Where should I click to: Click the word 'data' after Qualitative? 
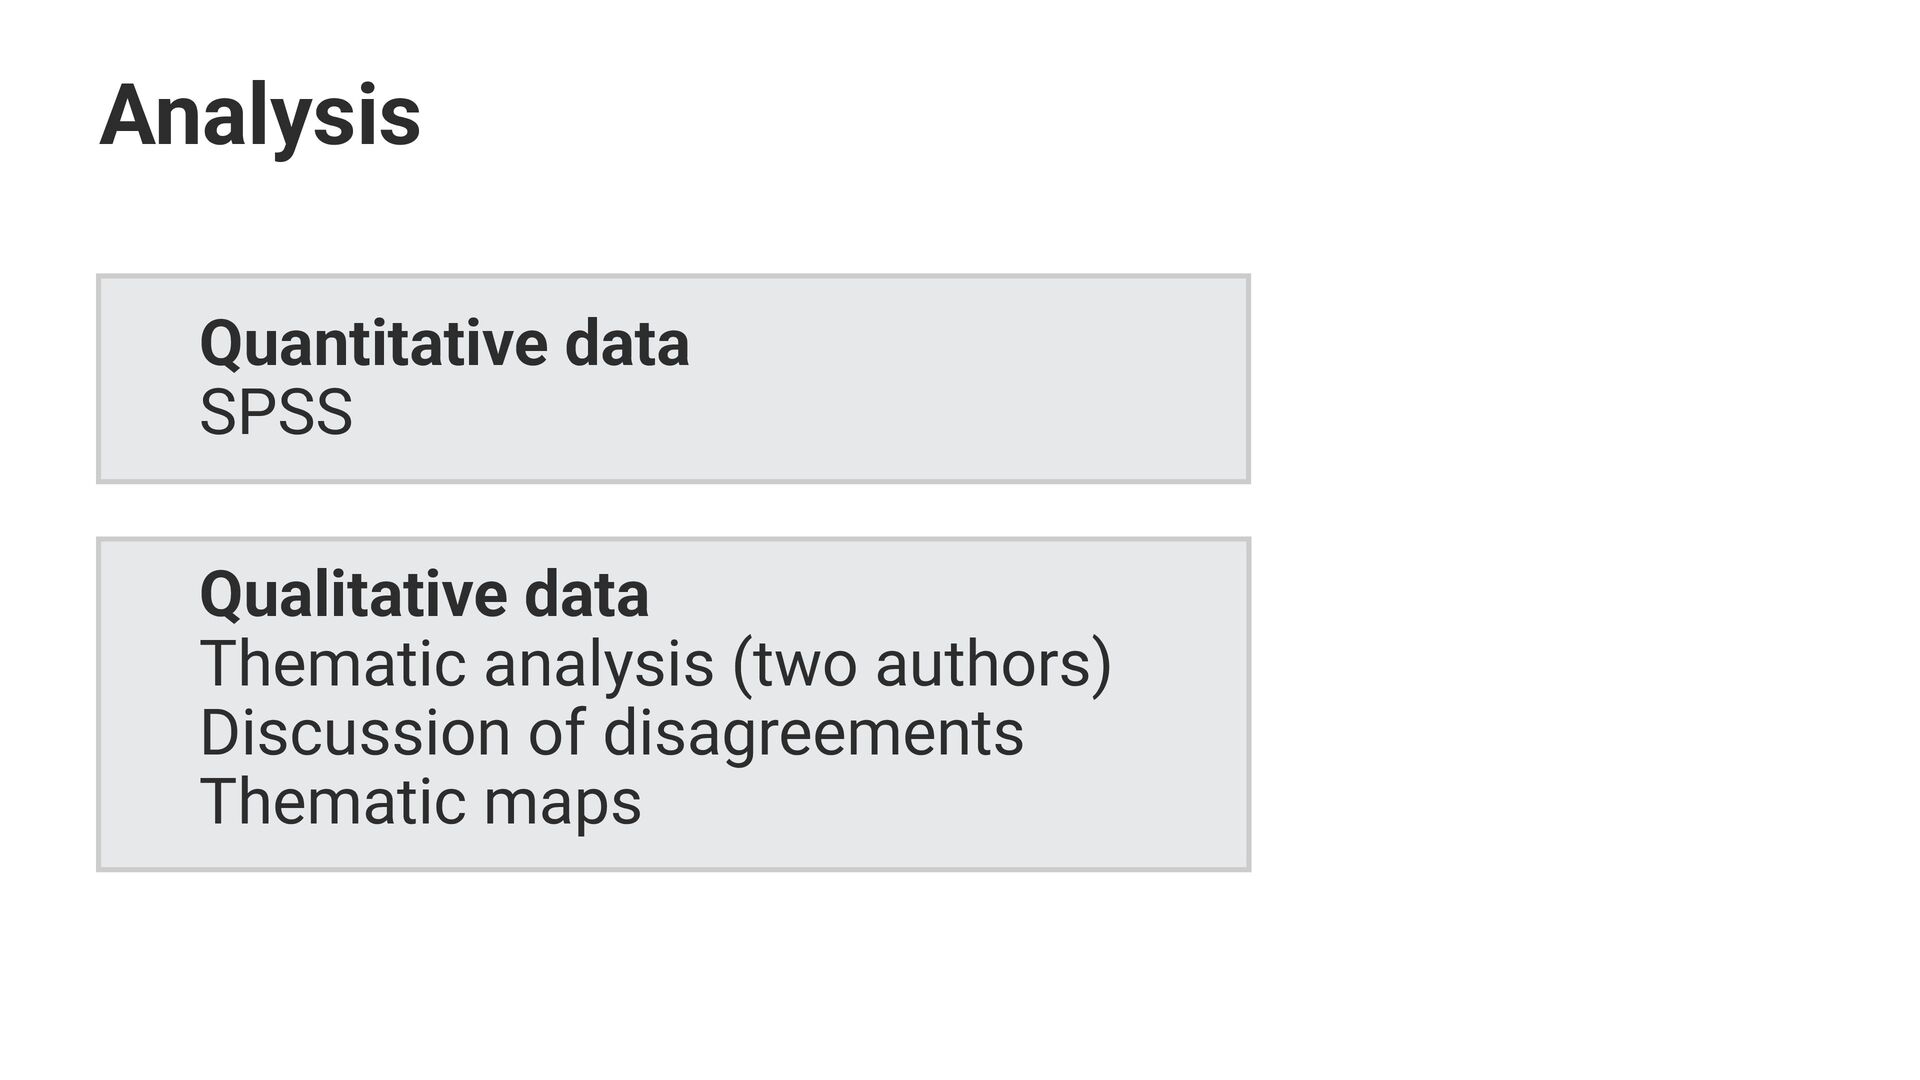(587, 595)
